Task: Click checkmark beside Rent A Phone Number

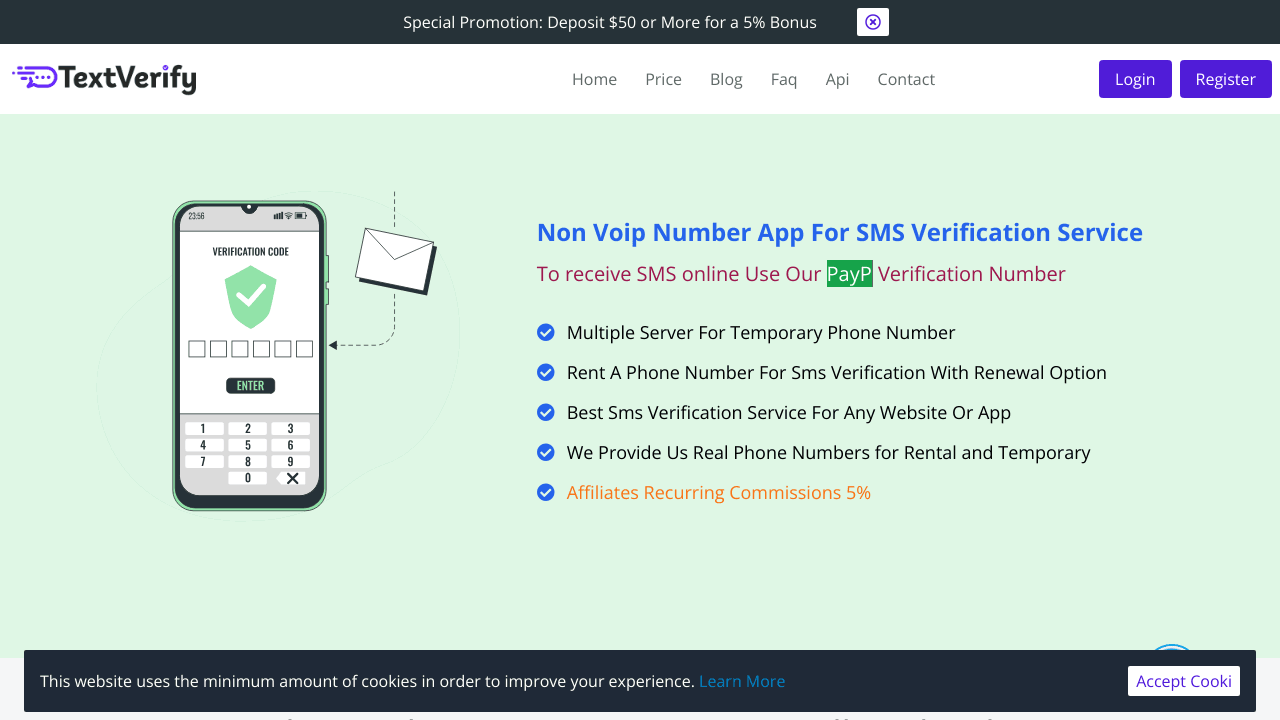Action: click(546, 372)
